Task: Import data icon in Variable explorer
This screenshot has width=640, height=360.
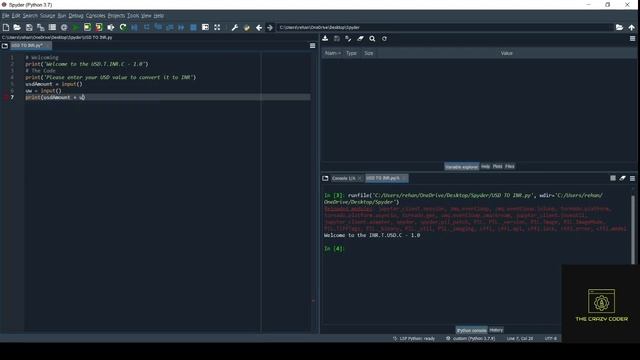Action: pos(325,38)
